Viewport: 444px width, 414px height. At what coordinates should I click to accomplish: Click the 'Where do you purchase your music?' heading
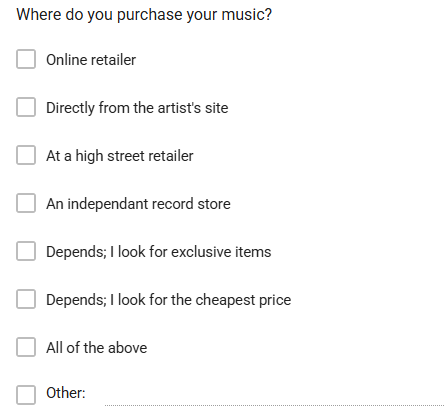[144, 15]
